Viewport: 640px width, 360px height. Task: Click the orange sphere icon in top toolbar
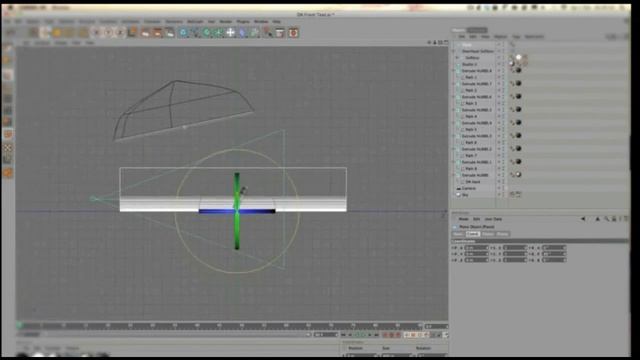click(x=57, y=32)
